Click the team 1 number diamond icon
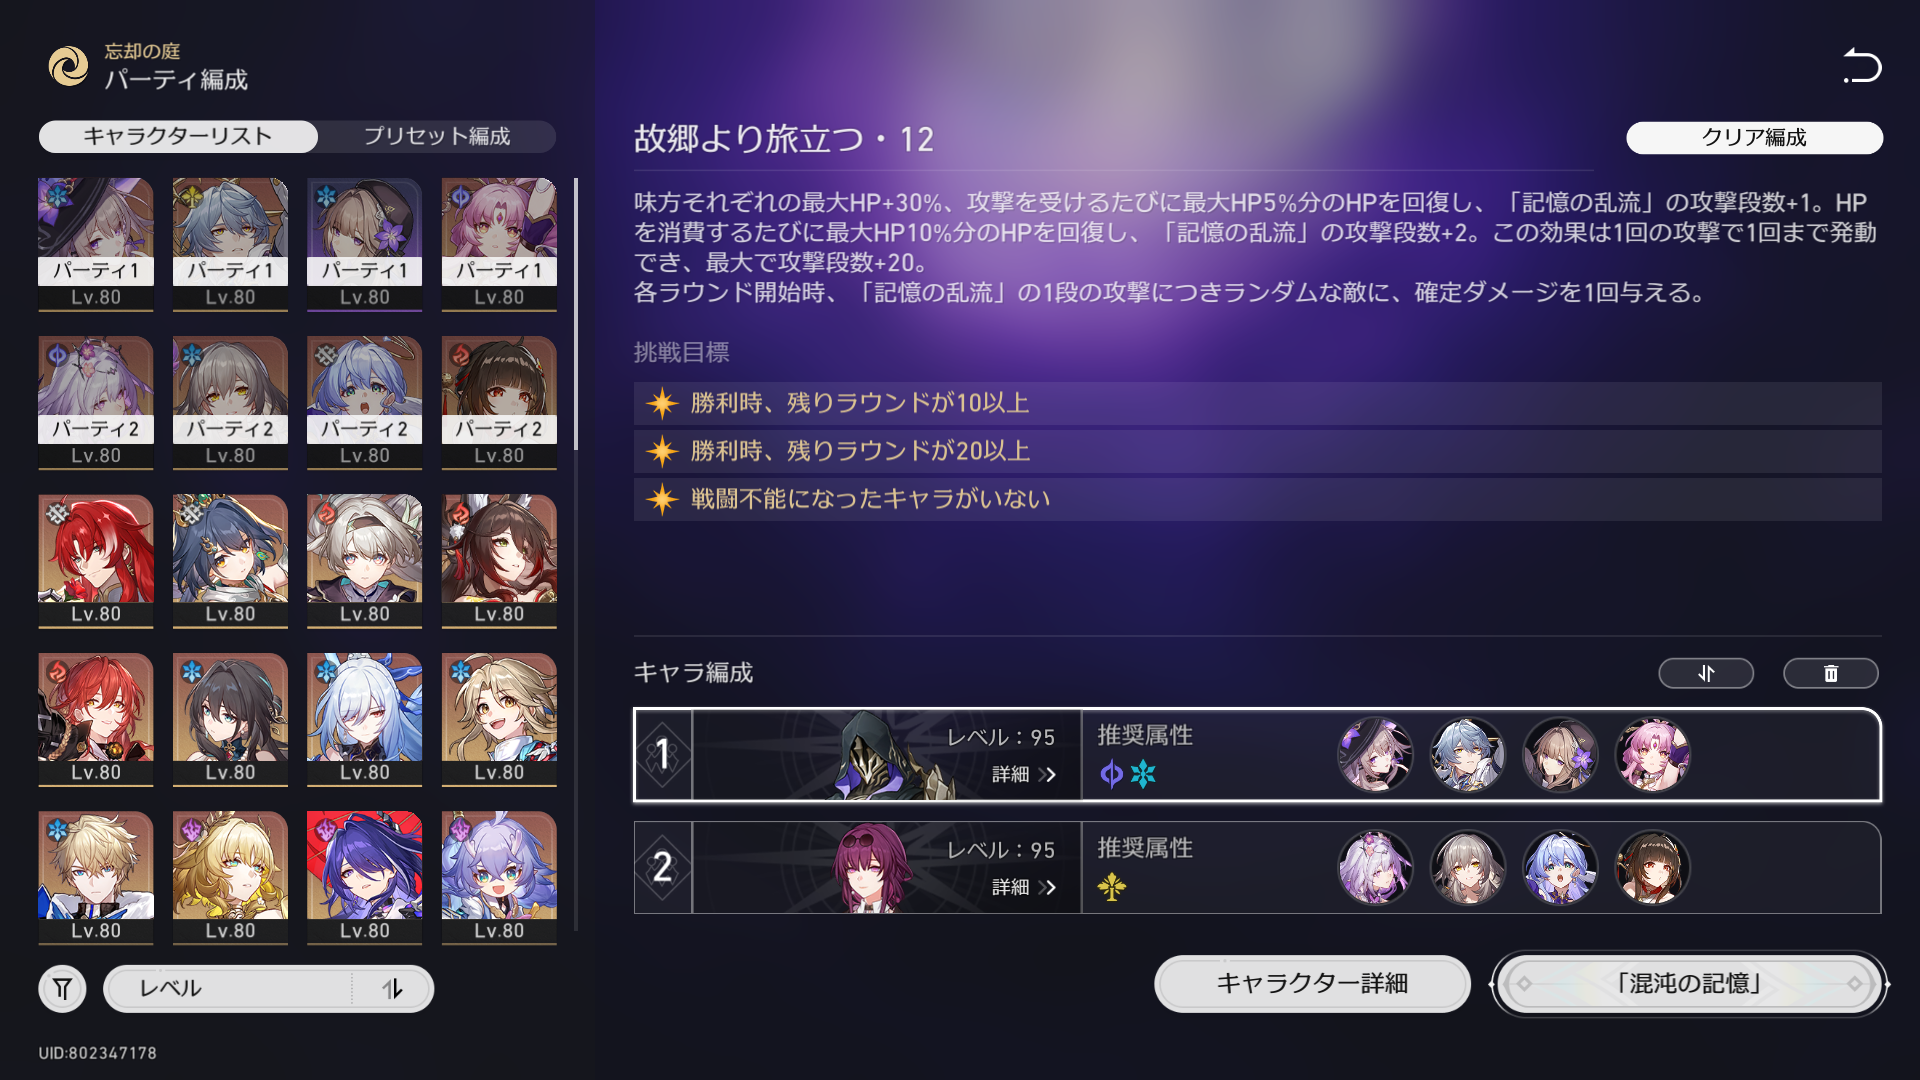This screenshot has width=1920, height=1080. tap(662, 754)
